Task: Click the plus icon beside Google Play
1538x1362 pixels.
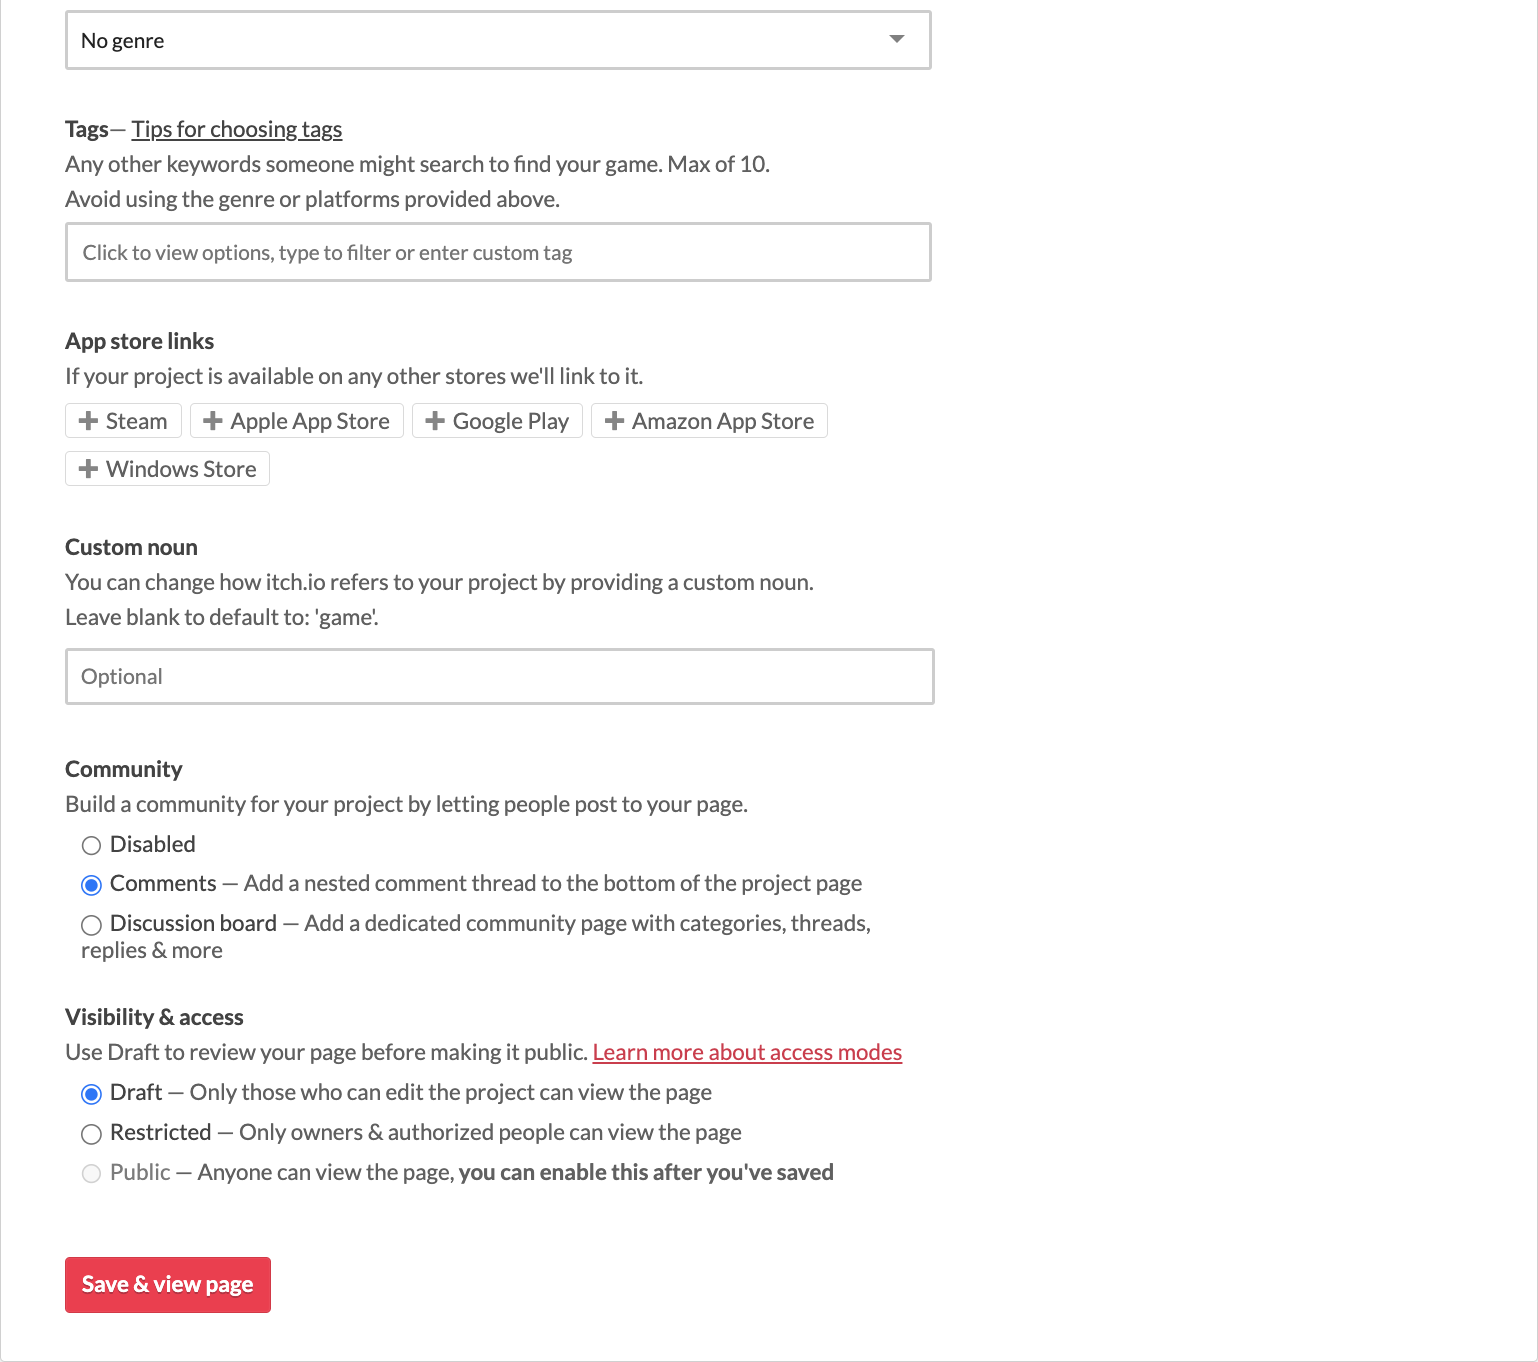Action: click(x=435, y=421)
